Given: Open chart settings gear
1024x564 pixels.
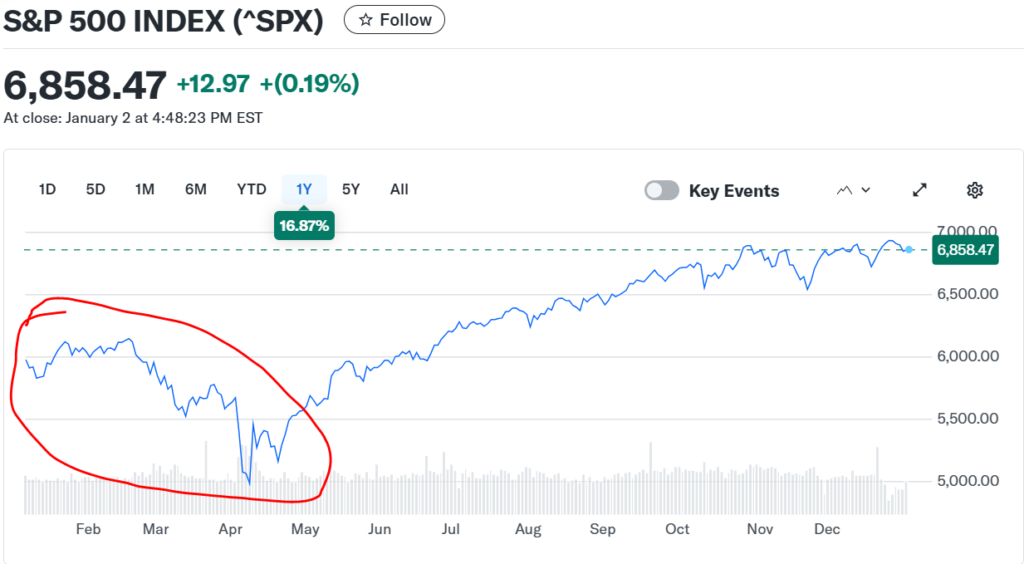Looking at the screenshot, I should [x=975, y=190].
